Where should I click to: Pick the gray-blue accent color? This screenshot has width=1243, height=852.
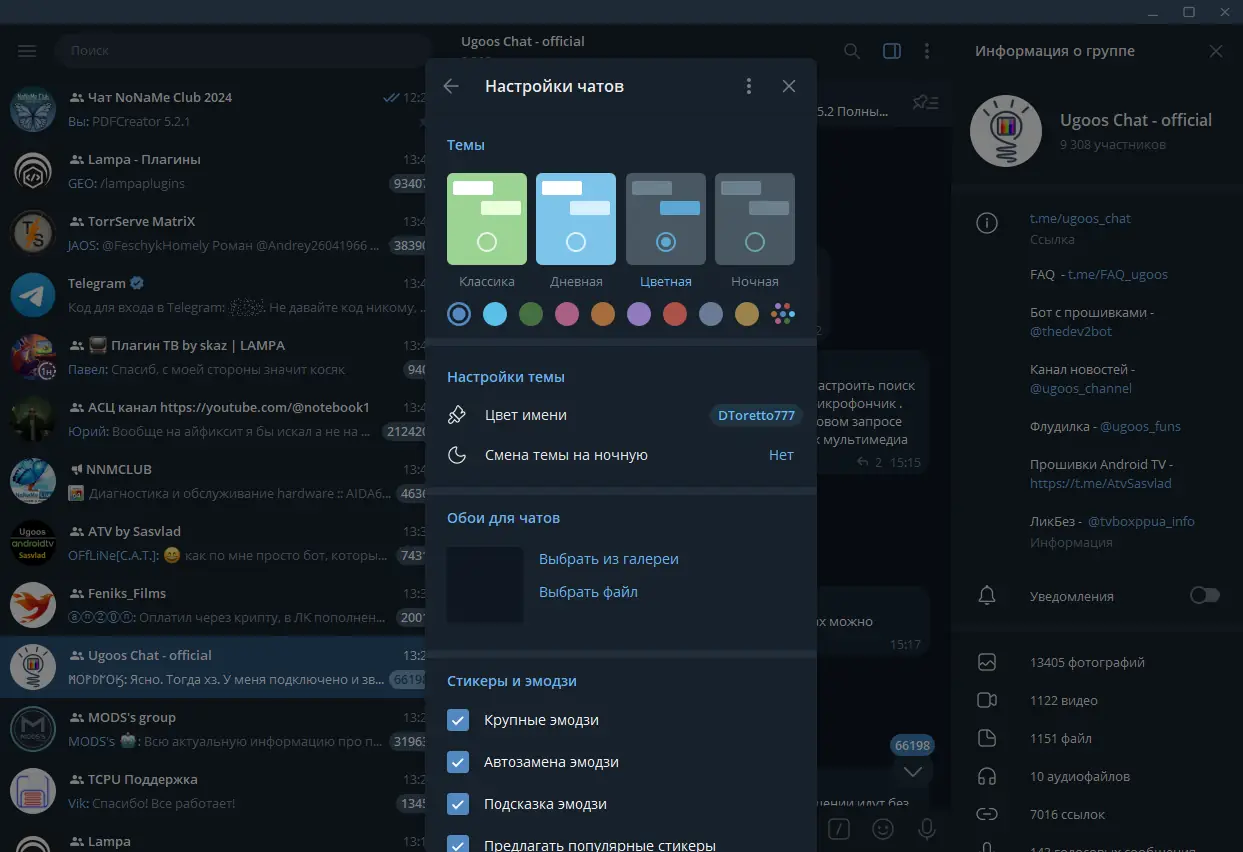711,314
